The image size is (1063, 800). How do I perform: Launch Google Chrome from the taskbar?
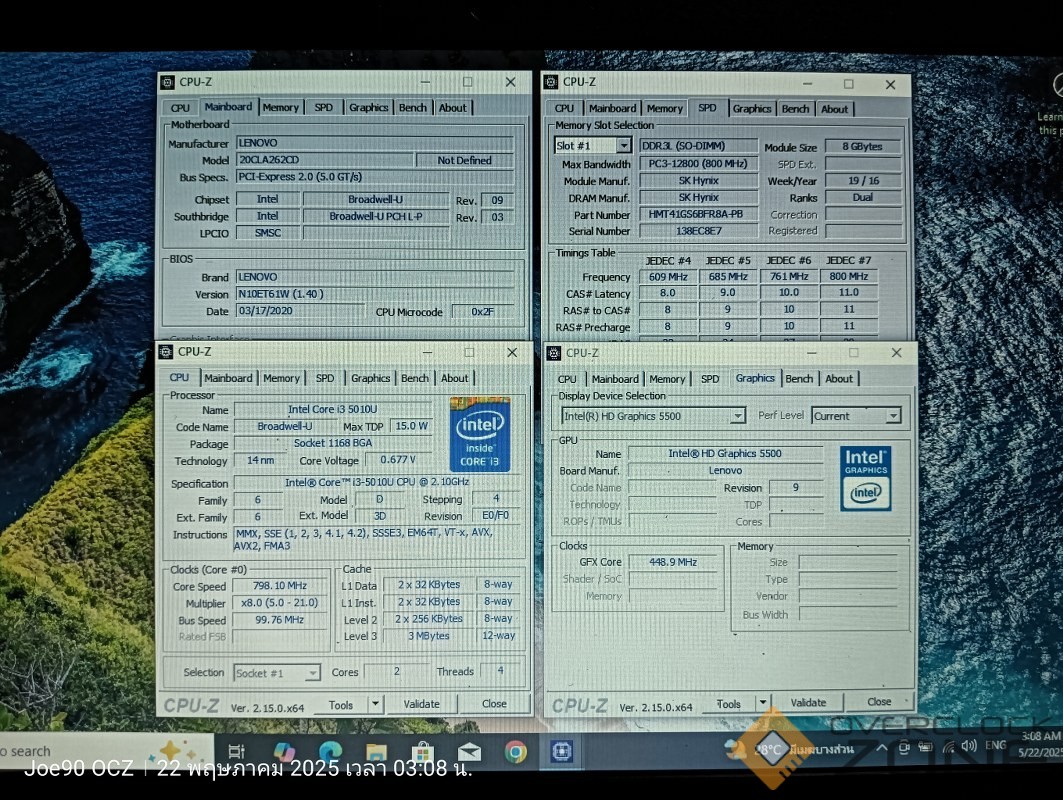(515, 751)
